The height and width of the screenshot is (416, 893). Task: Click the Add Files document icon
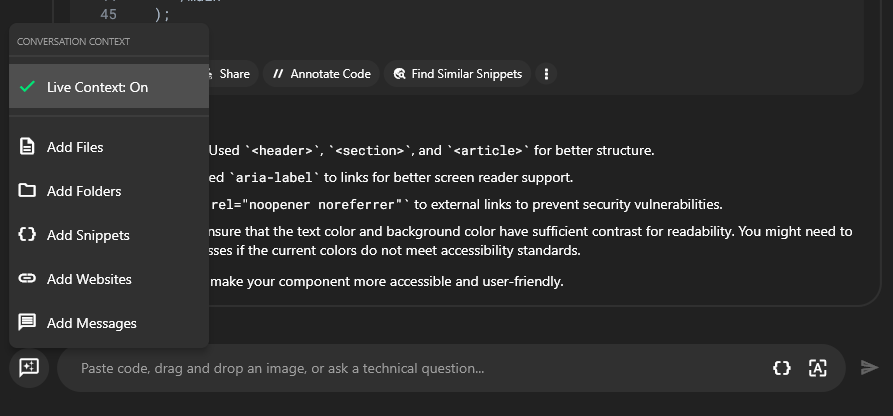coord(27,146)
